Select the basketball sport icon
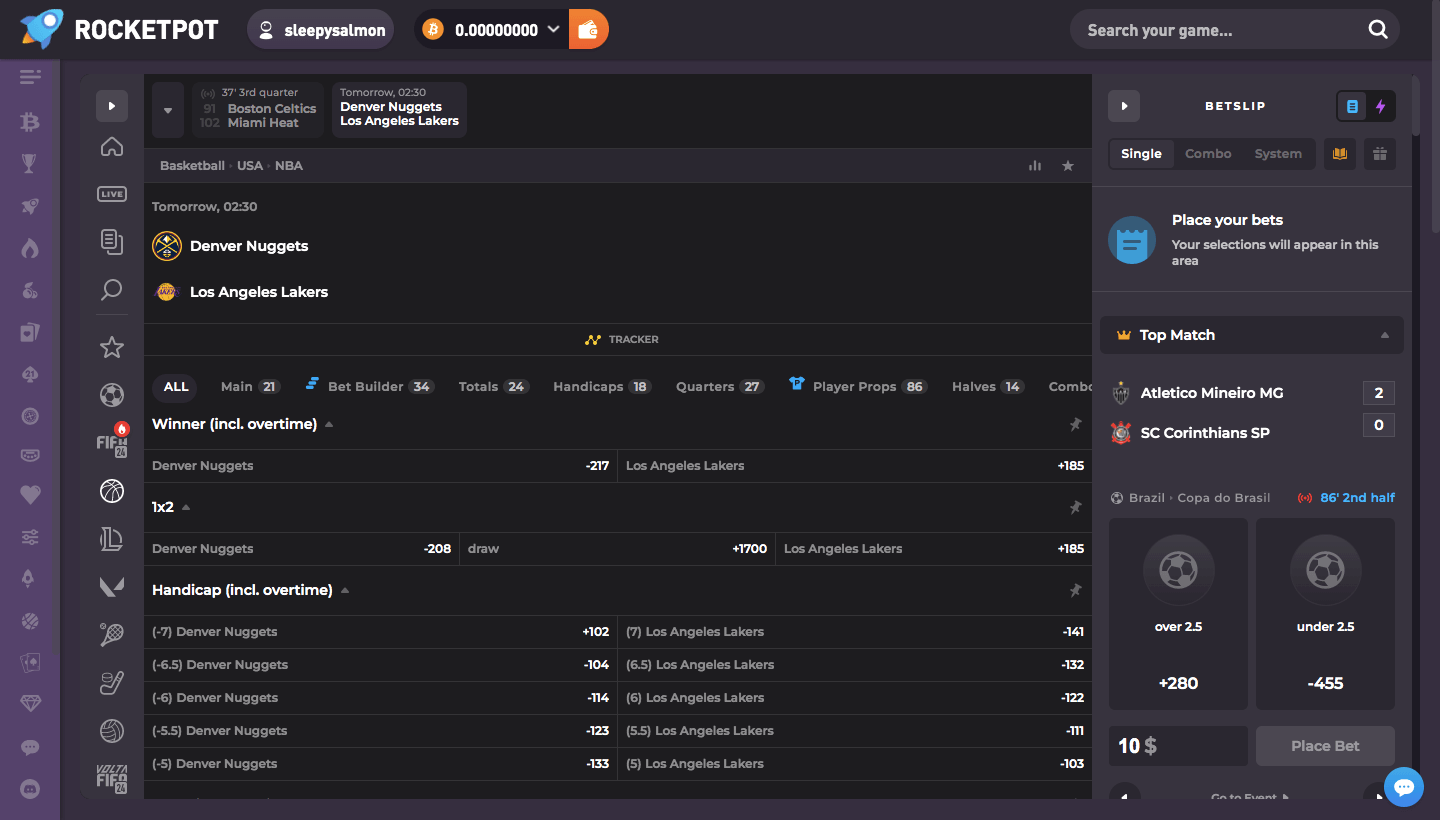The image size is (1440, 820). click(112, 491)
